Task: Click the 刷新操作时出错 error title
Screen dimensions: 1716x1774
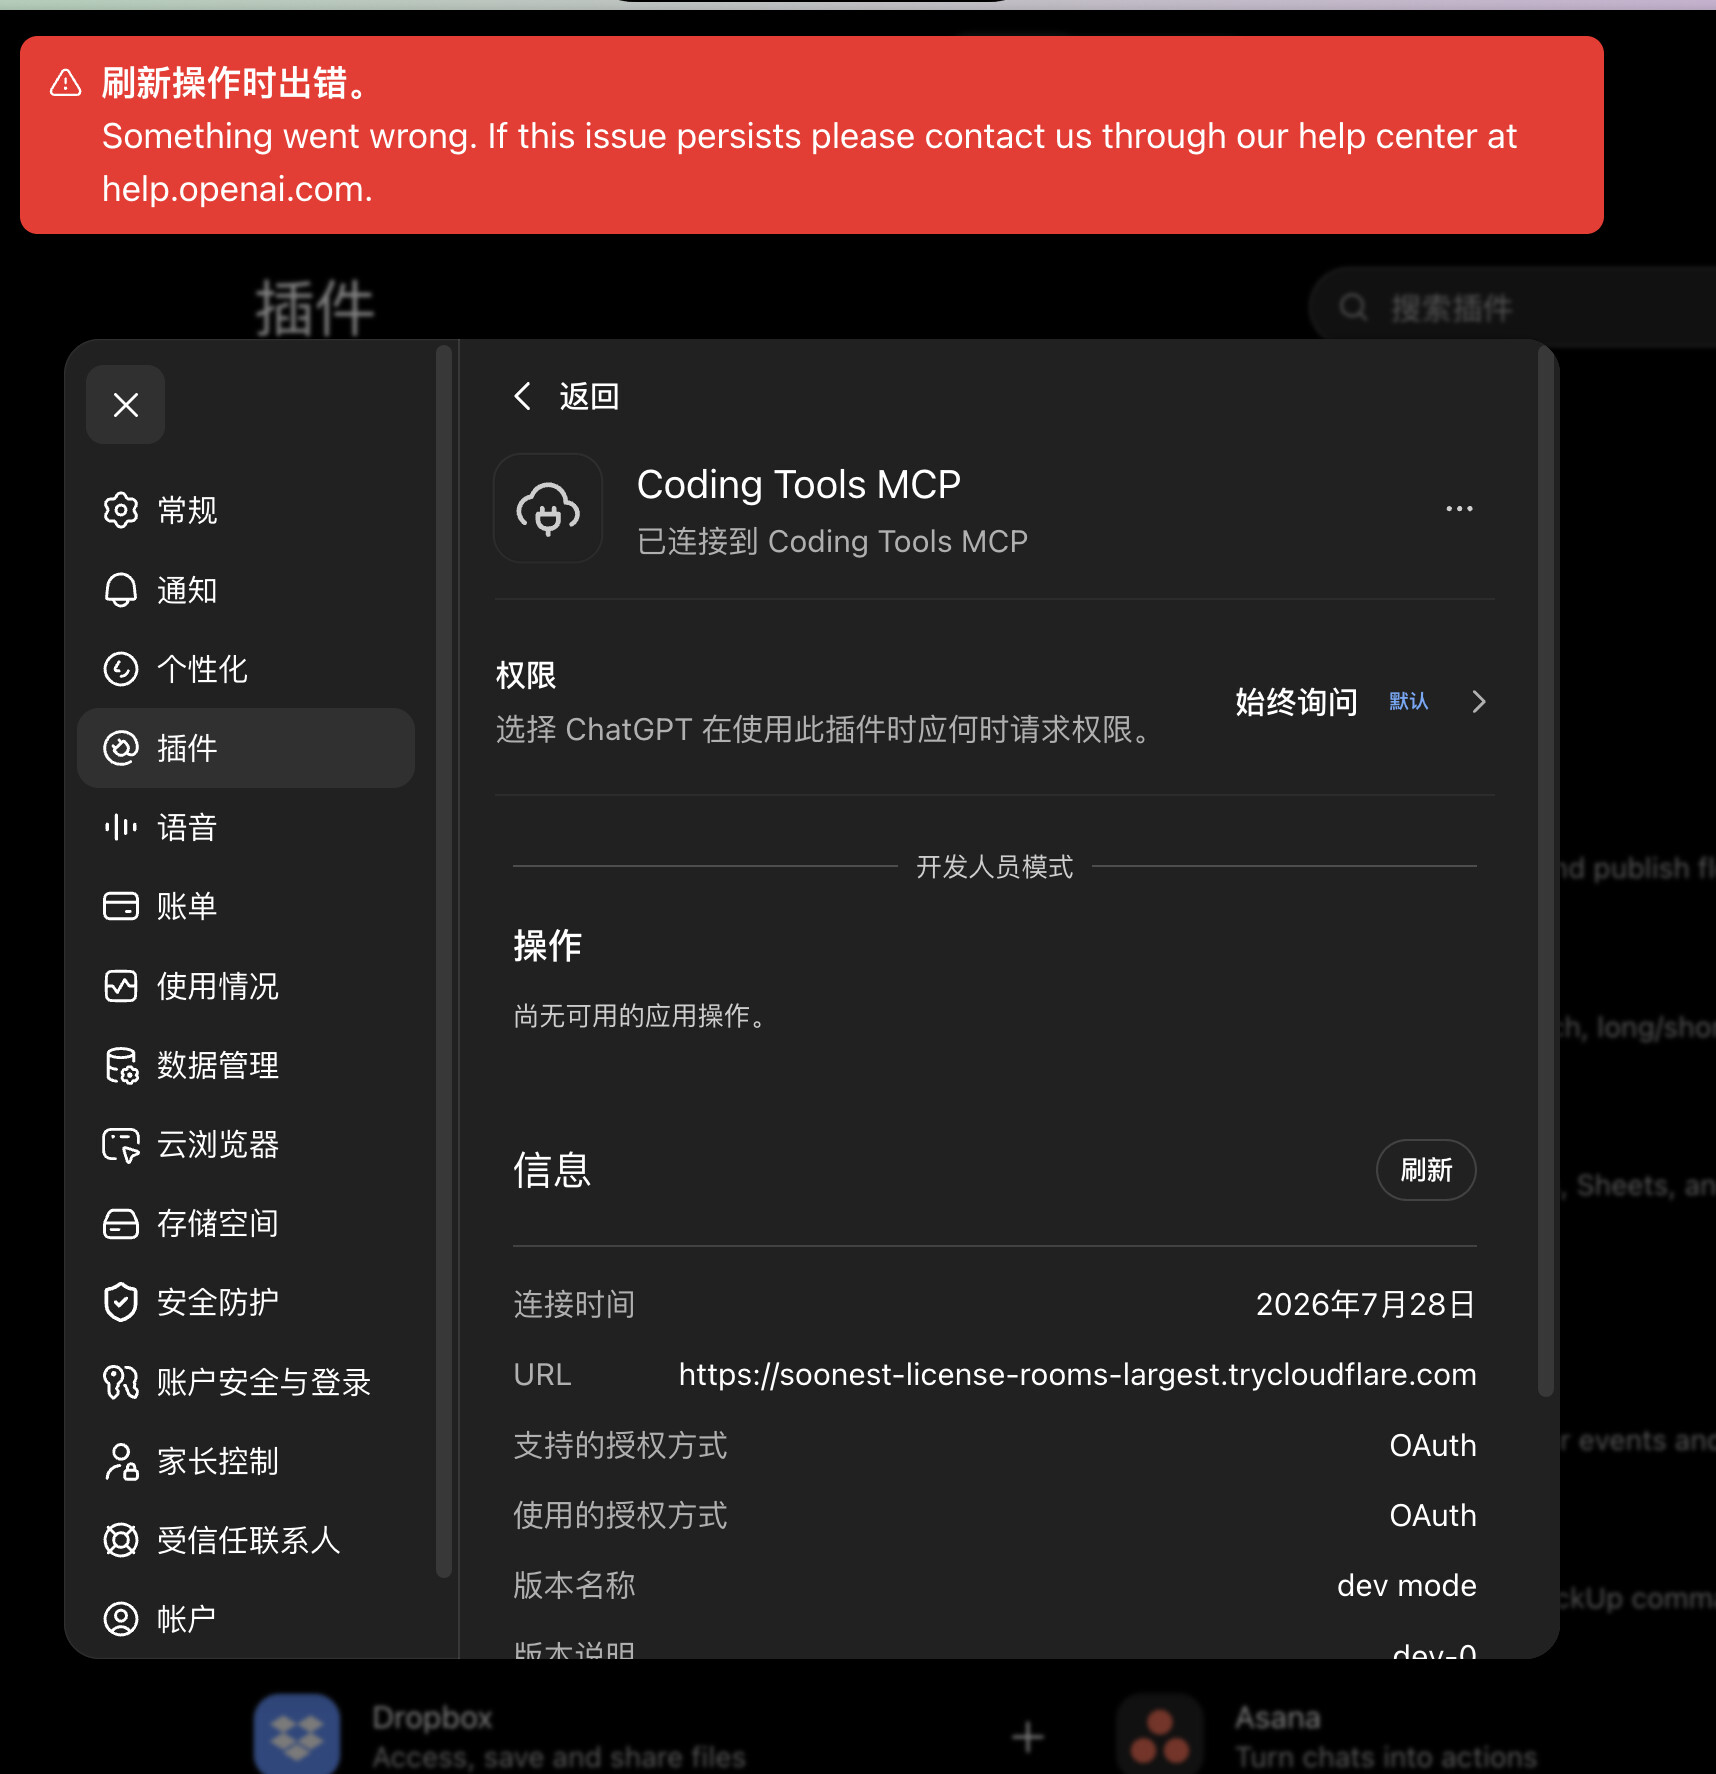Action: [239, 83]
